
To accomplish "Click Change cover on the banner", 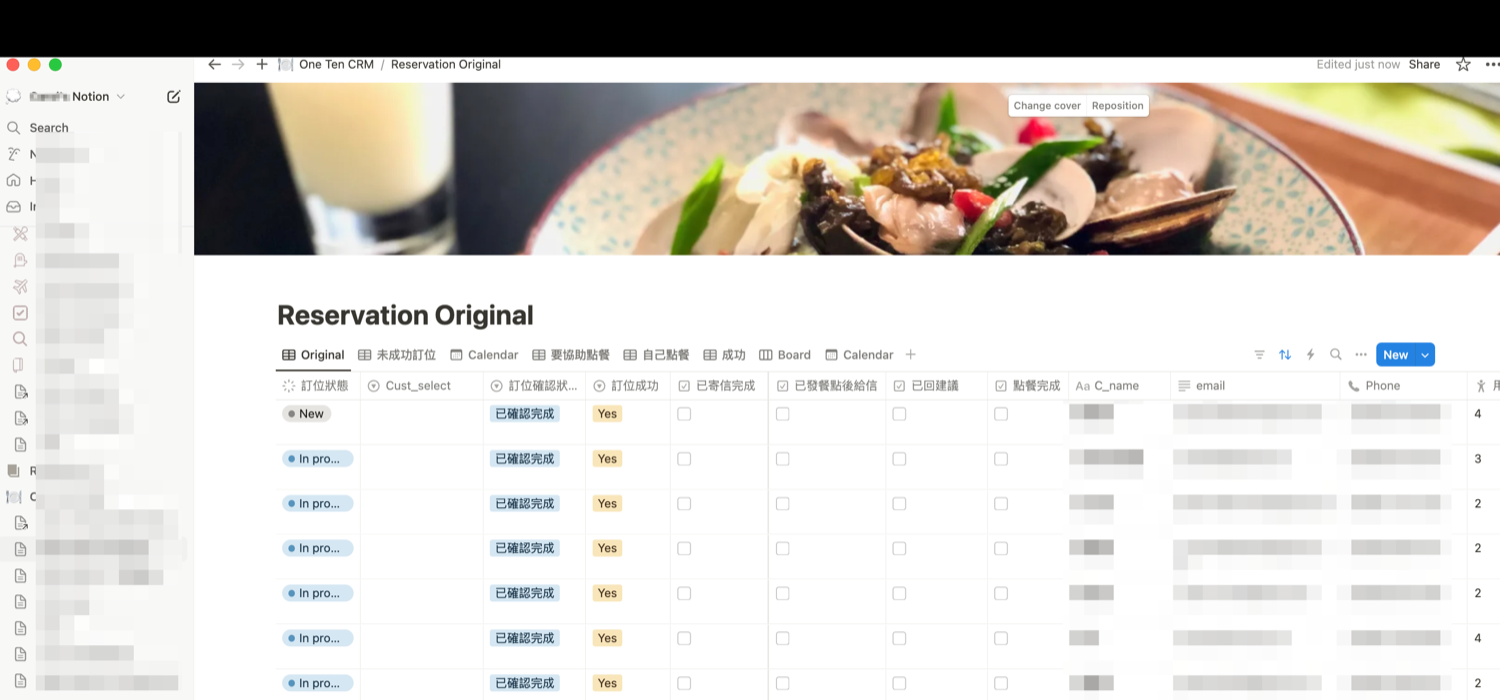I will click(1047, 106).
